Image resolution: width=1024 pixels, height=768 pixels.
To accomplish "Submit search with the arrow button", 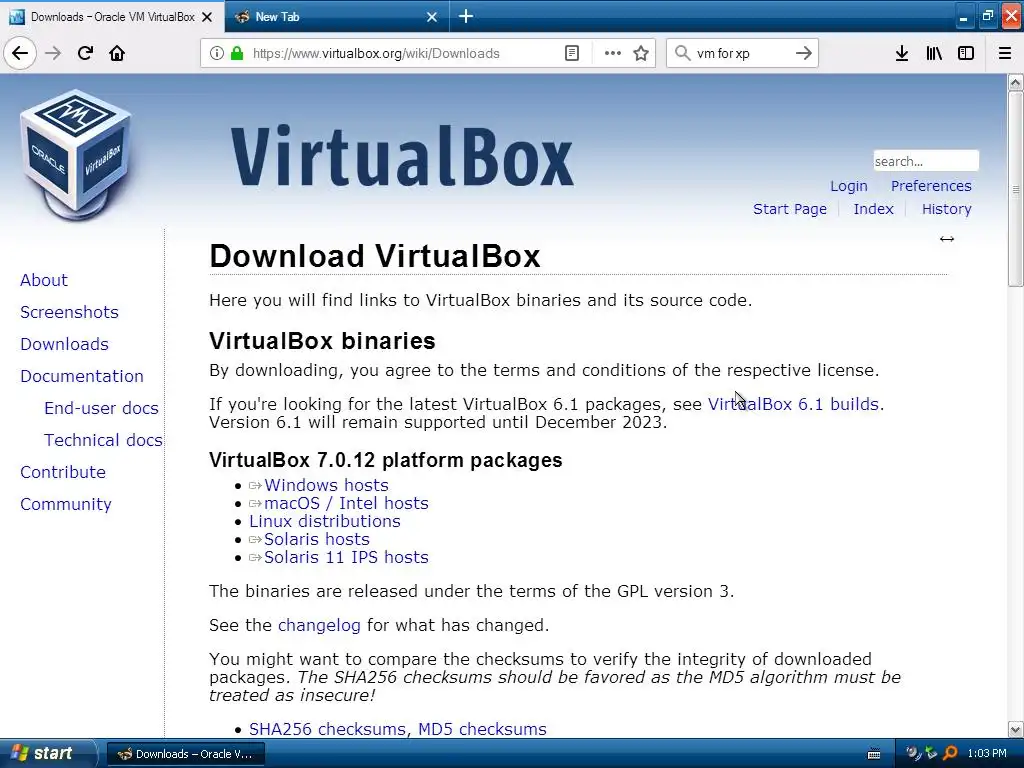I will click(x=804, y=54).
